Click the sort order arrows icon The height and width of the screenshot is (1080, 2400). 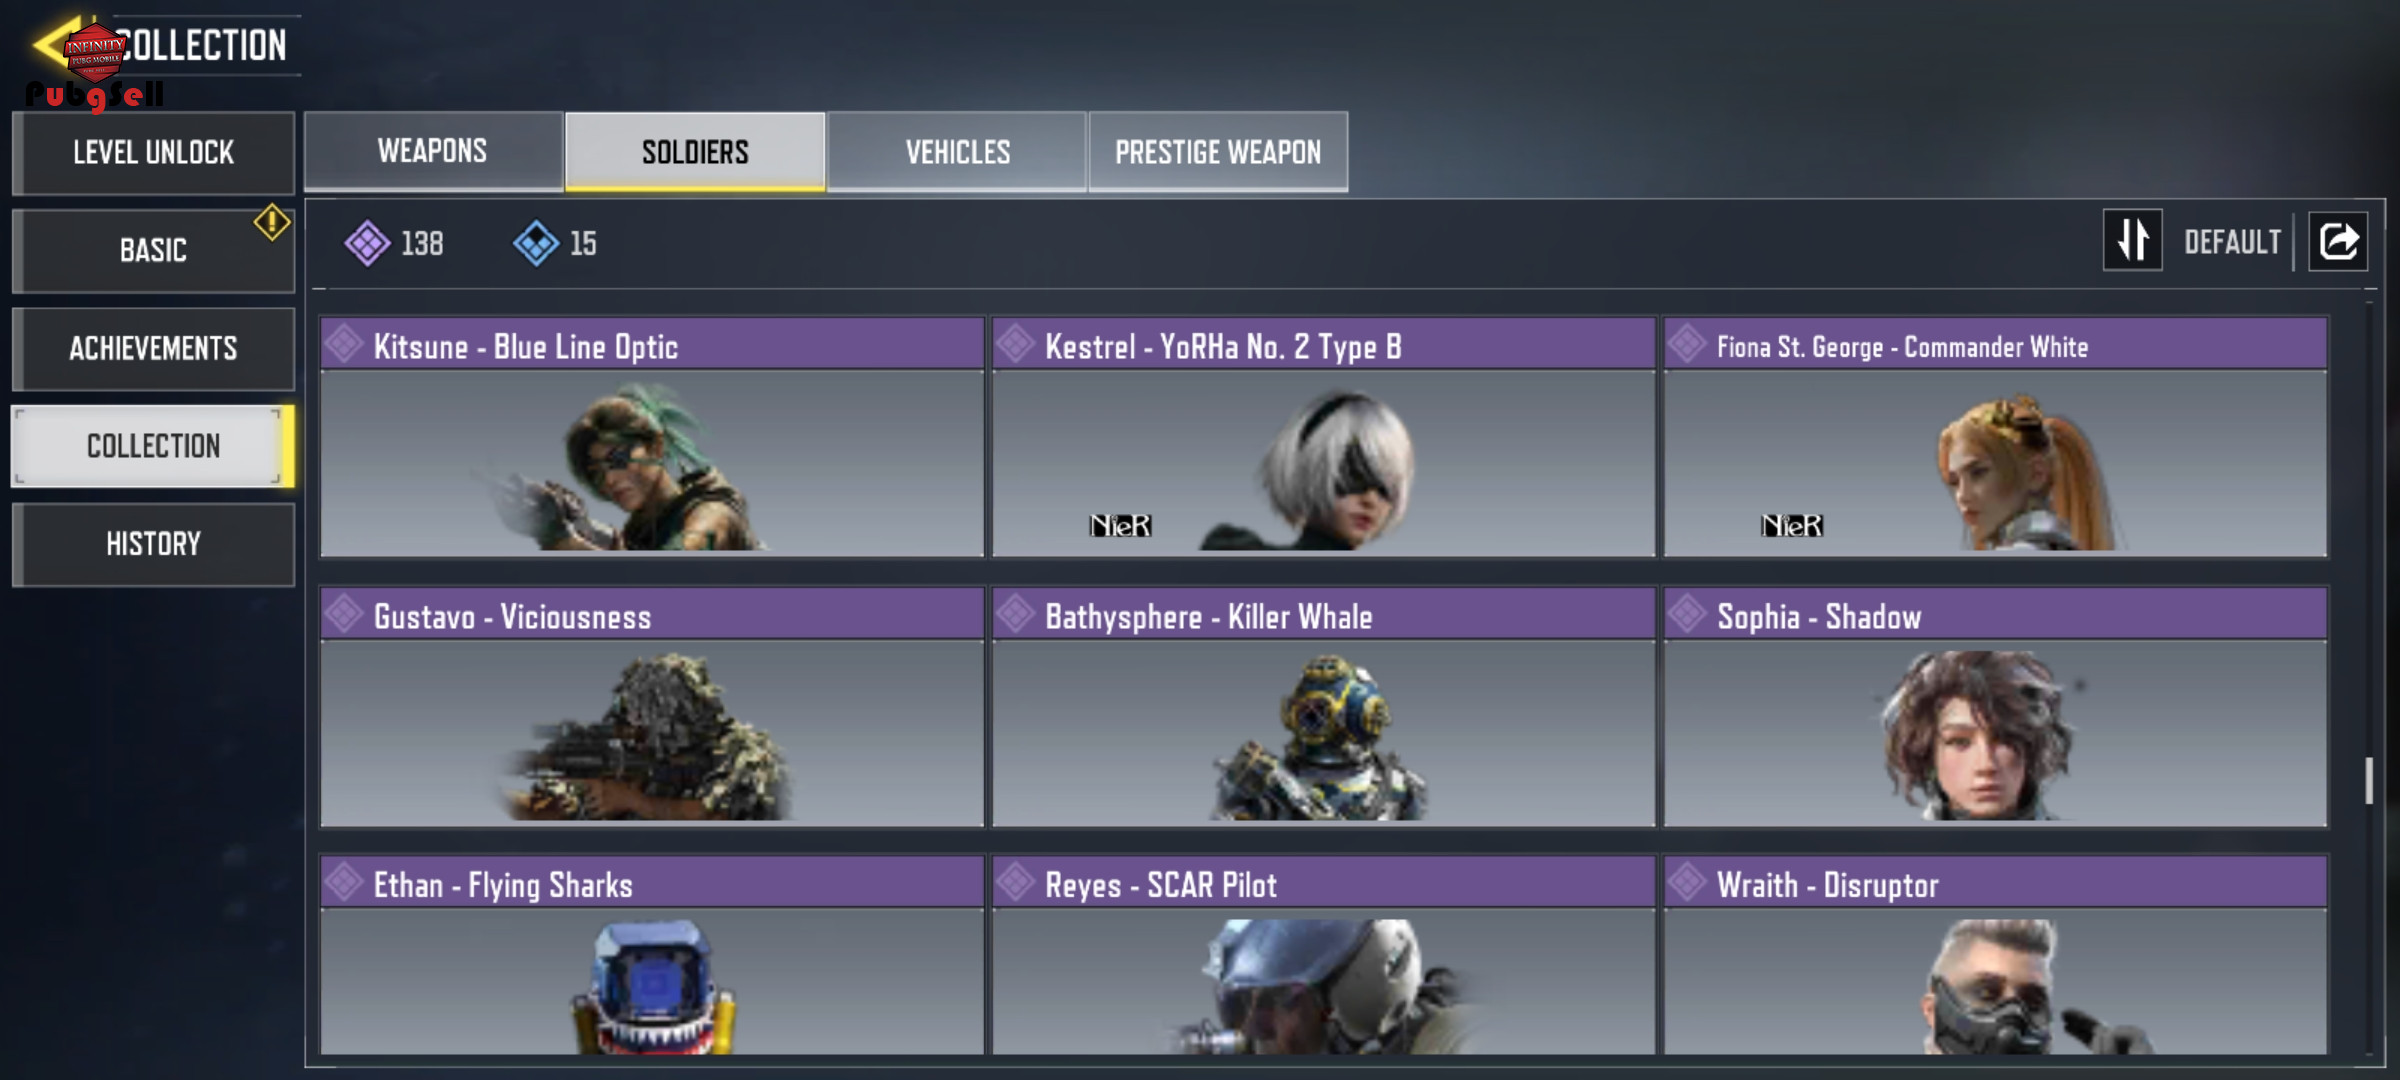2132,240
